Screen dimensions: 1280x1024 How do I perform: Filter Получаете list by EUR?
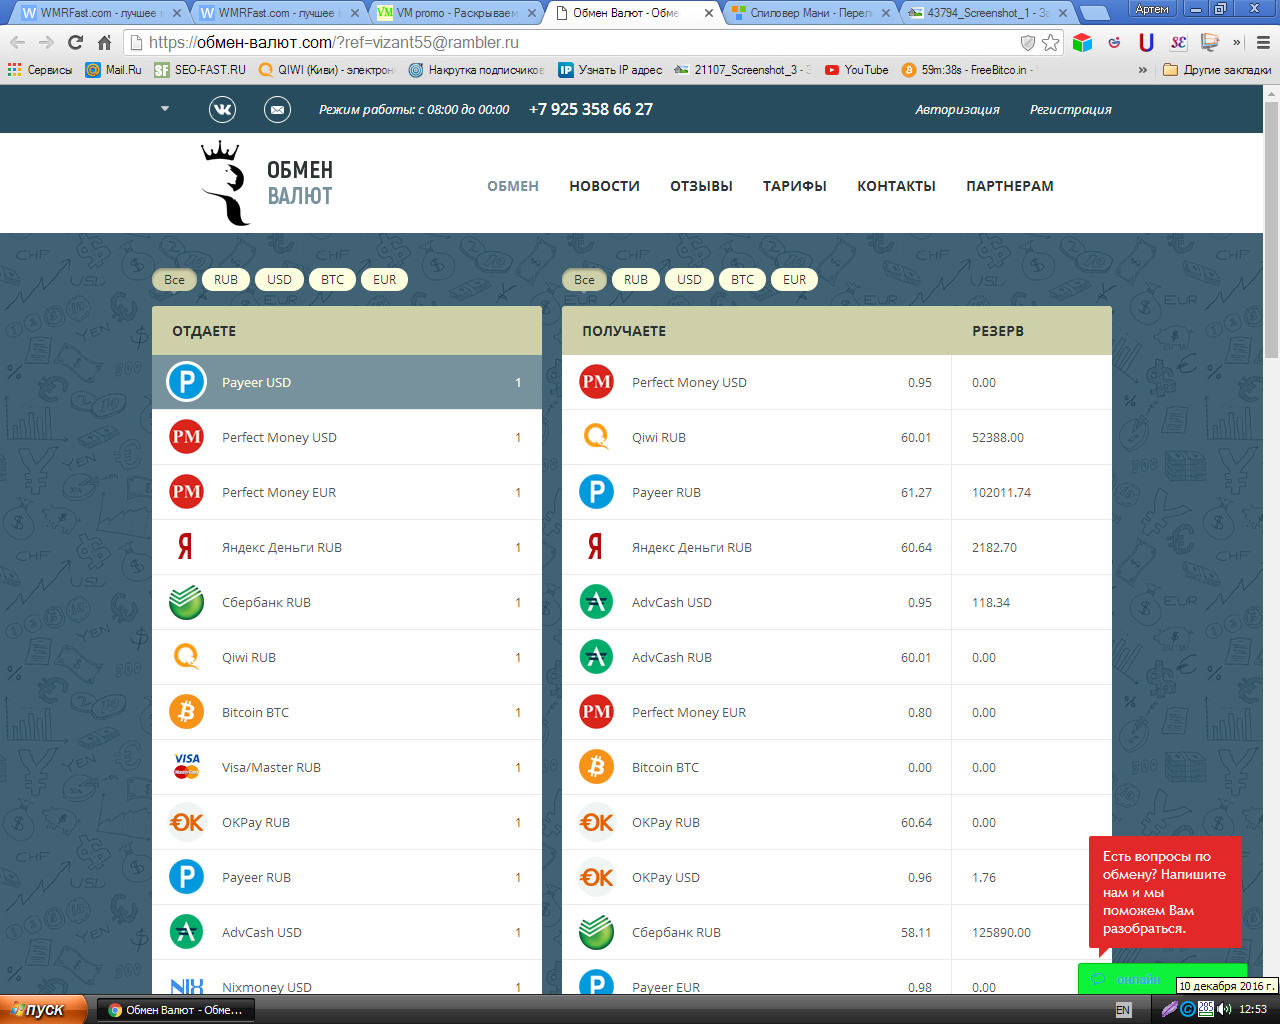pos(794,280)
